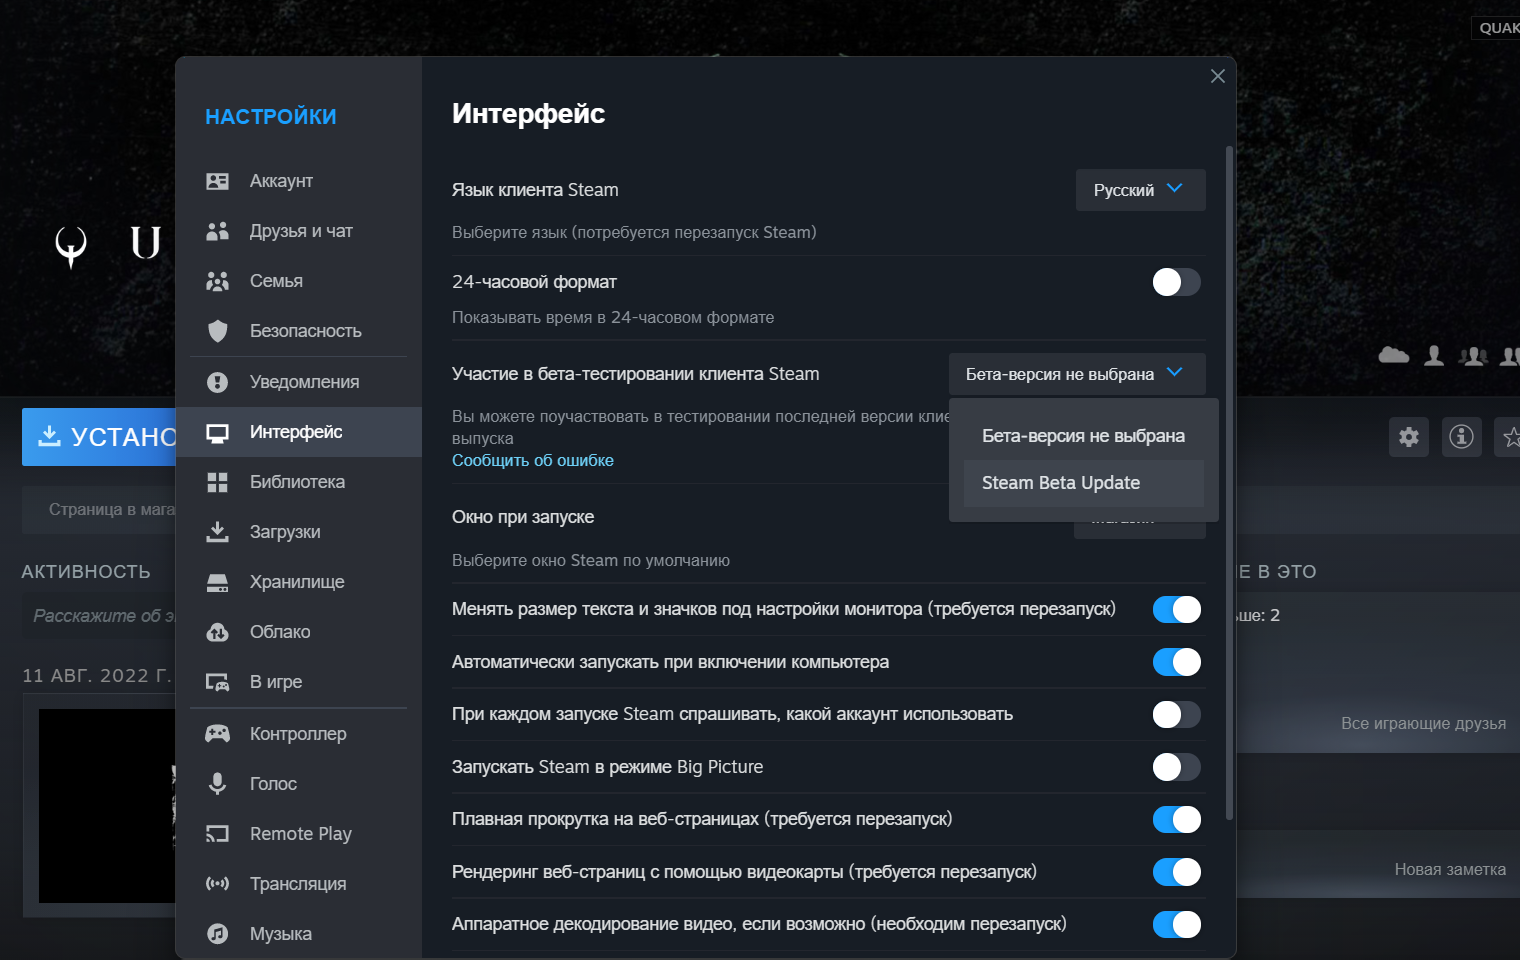Screen dimensions: 1520x960
Task: Open В игре settings section
Action: coord(298,682)
